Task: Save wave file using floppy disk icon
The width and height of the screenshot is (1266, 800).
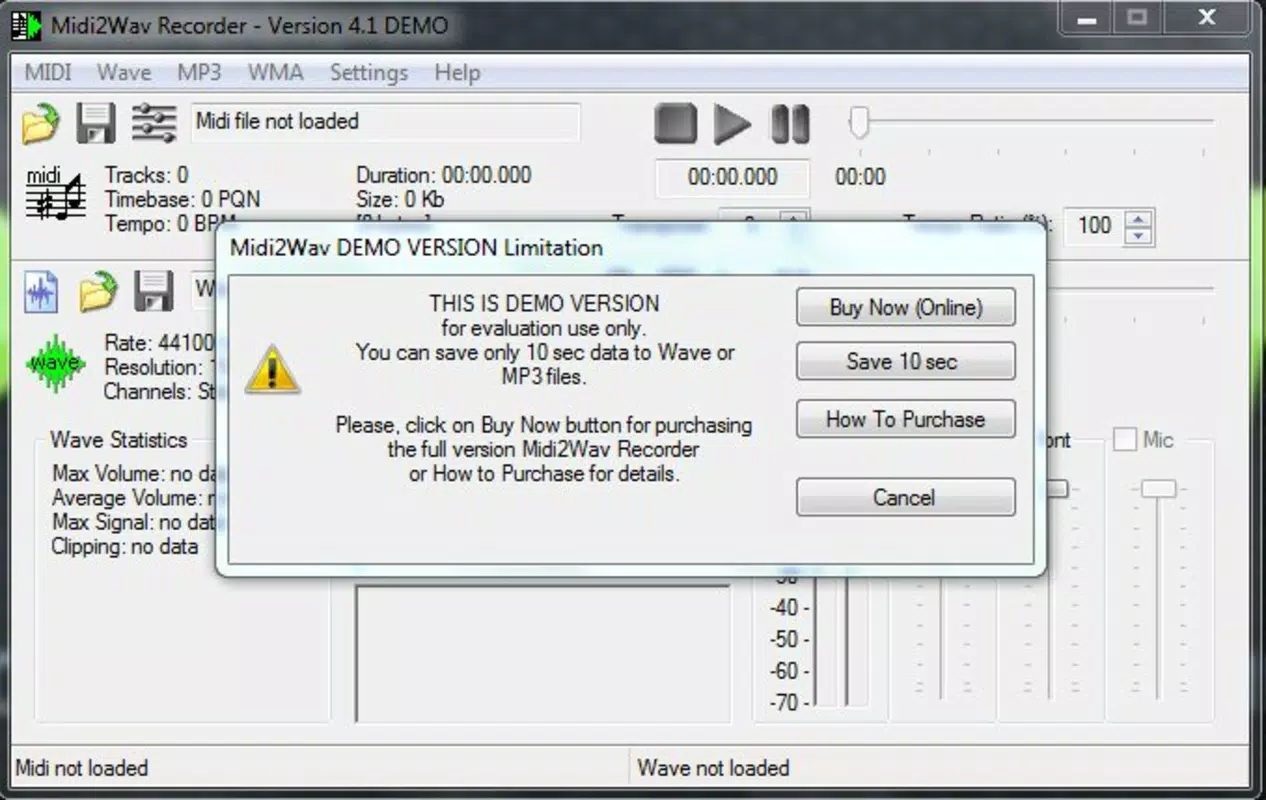Action: tap(154, 292)
